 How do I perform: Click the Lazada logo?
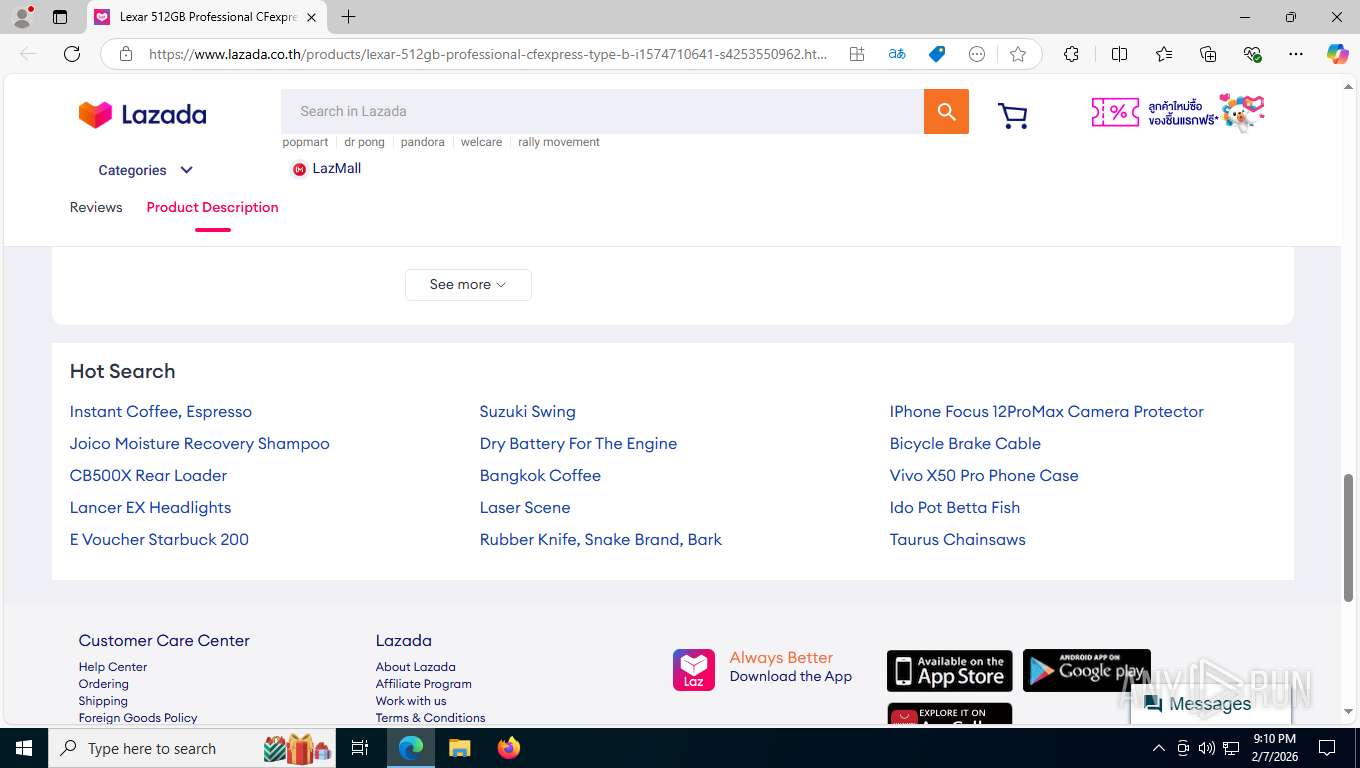142,115
